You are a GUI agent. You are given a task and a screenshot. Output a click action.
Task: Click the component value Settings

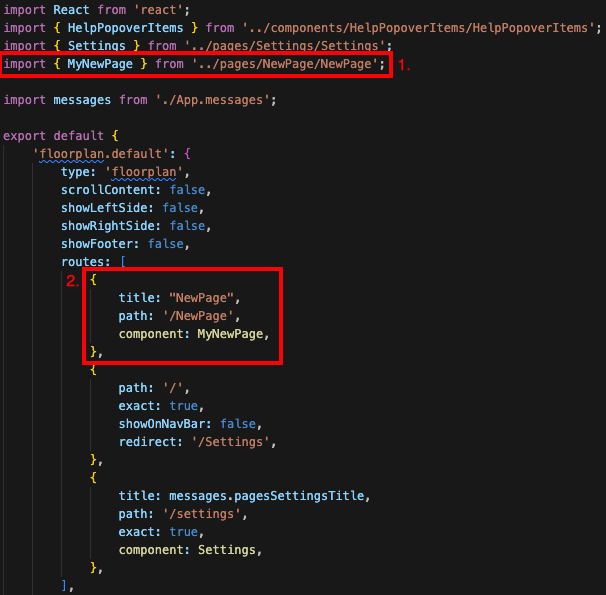[x=227, y=550]
